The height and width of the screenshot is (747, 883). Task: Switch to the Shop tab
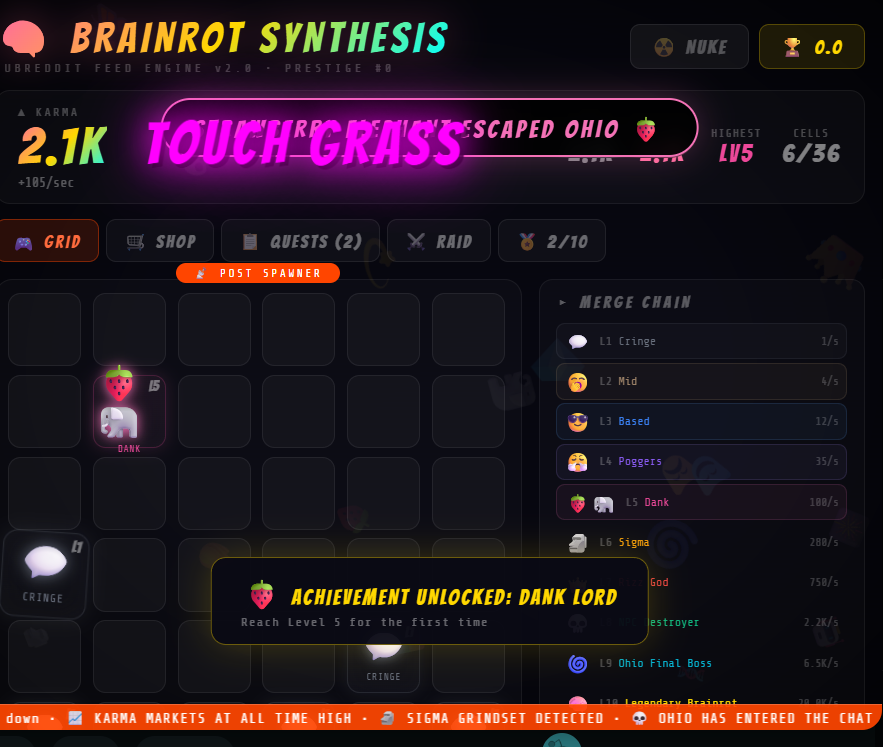tap(160, 241)
